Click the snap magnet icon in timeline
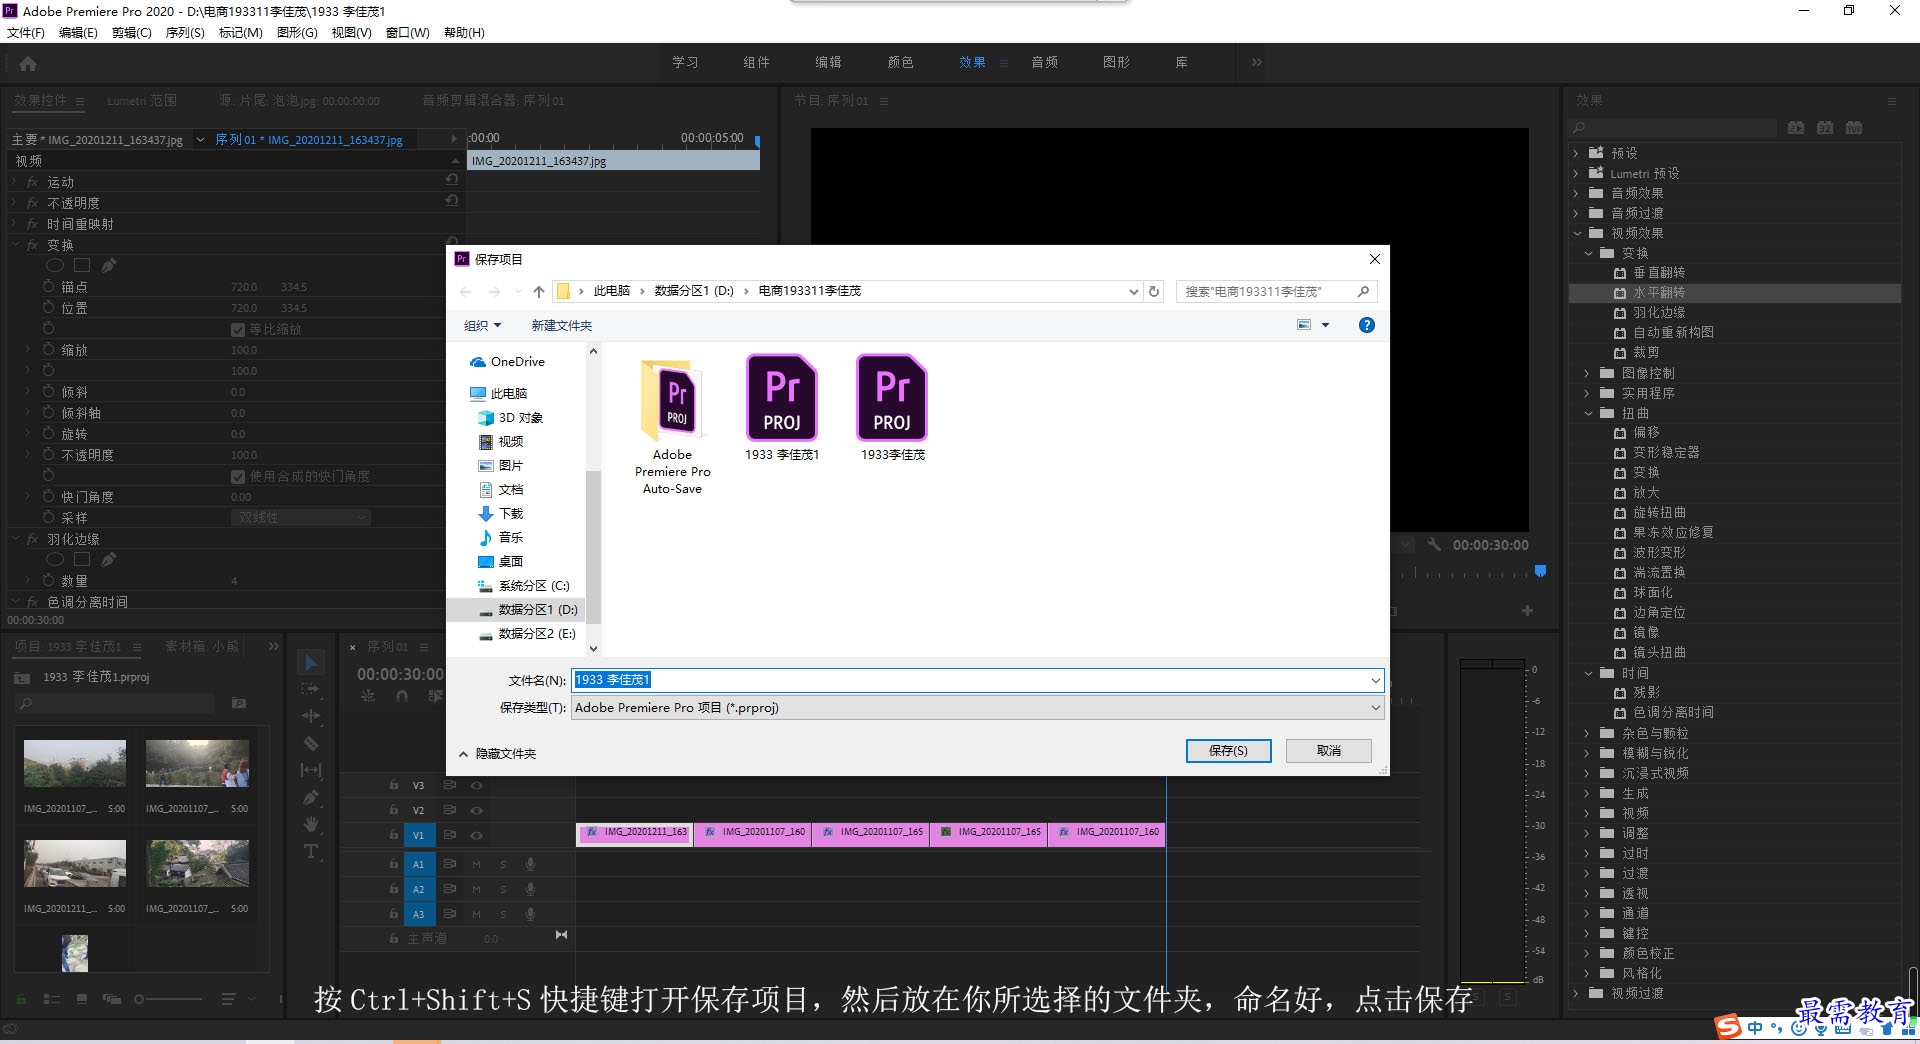The height and width of the screenshot is (1044, 1920). click(401, 696)
